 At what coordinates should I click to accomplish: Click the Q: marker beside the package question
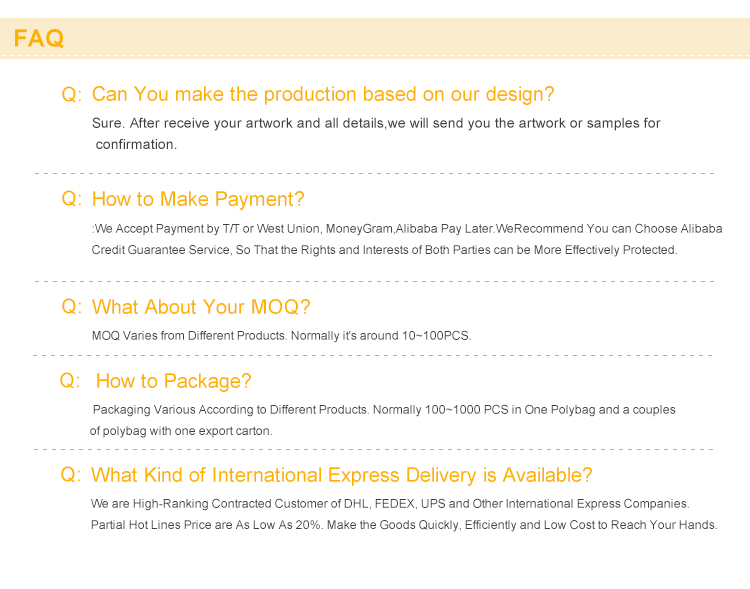point(69,381)
